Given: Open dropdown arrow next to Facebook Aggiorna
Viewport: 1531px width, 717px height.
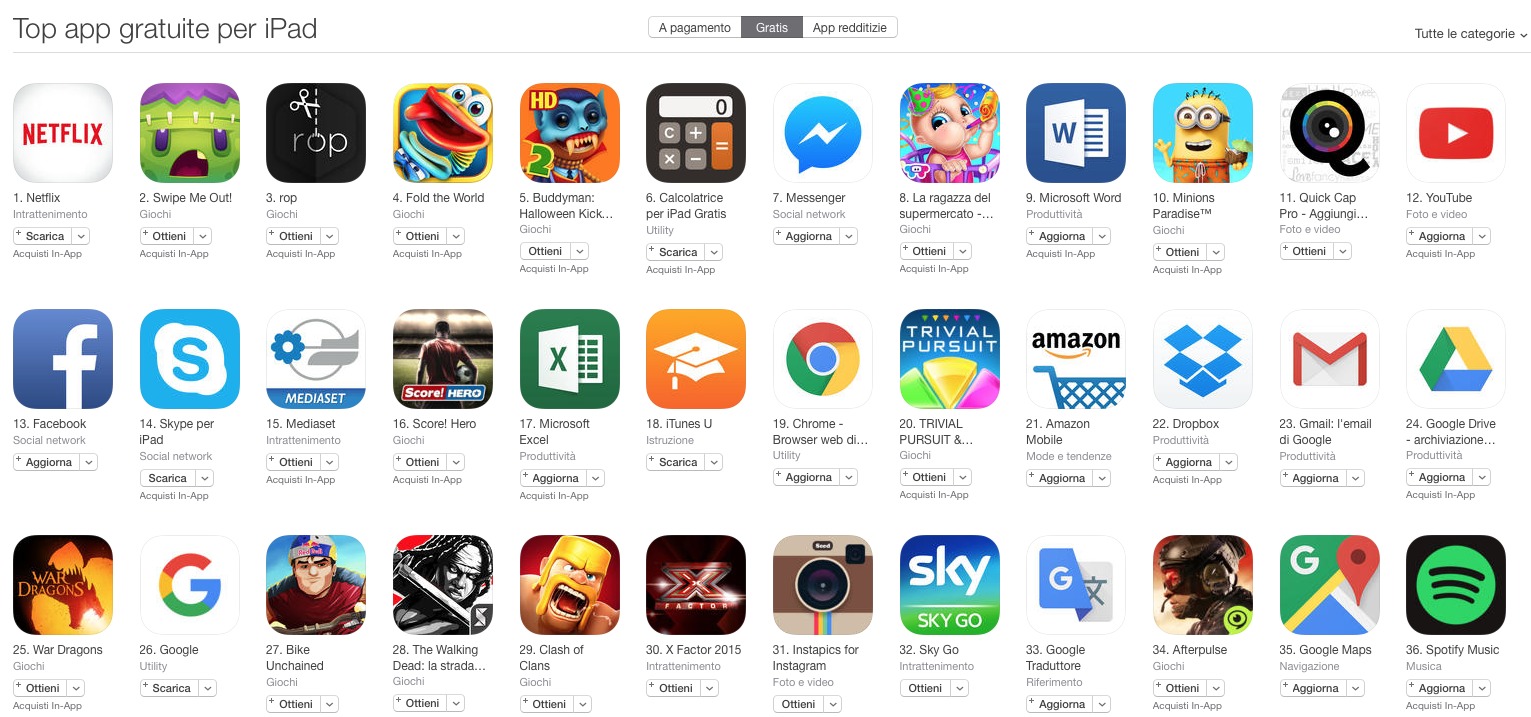Looking at the screenshot, I should tap(89, 462).
